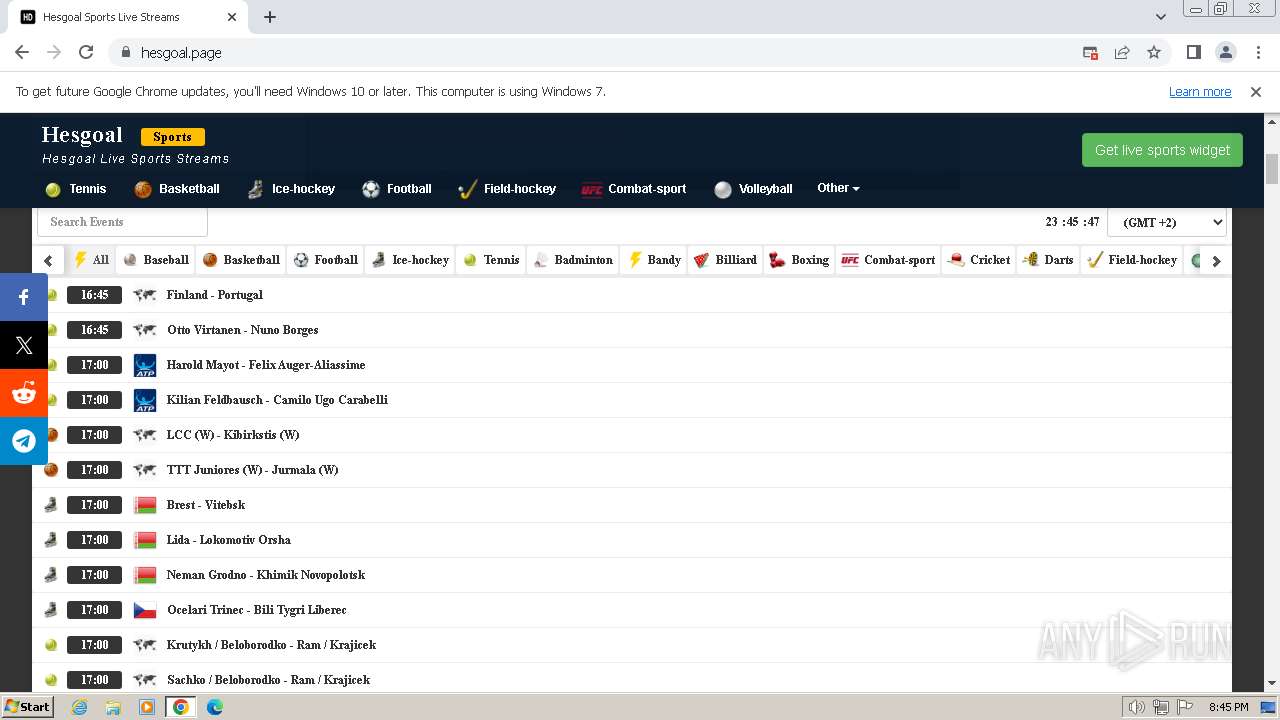1280x720 pixels.
Task: Expand Chrome tab search chevron
Action: (x=1161, y=17)
